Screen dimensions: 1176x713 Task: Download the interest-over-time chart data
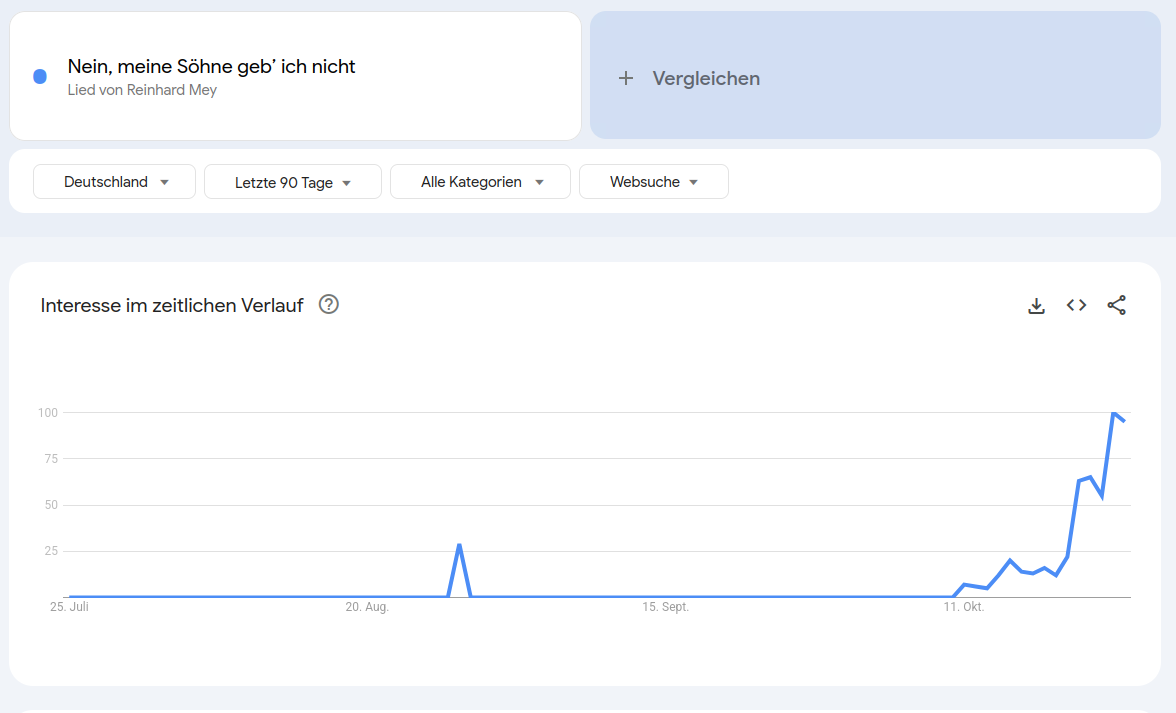(1036, 306)
